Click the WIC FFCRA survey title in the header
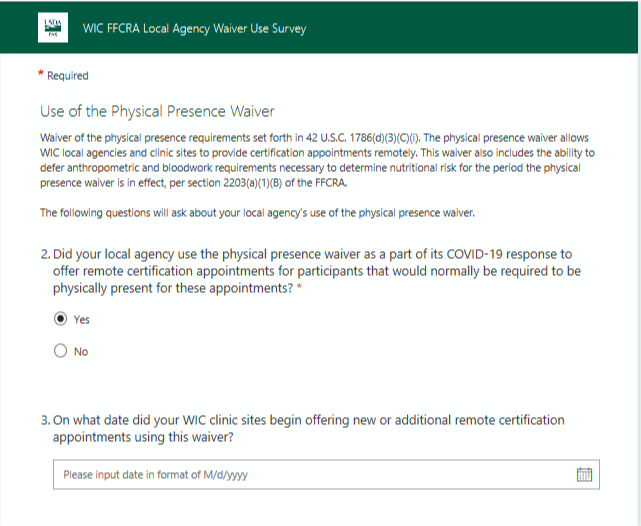 click(194, 28)
